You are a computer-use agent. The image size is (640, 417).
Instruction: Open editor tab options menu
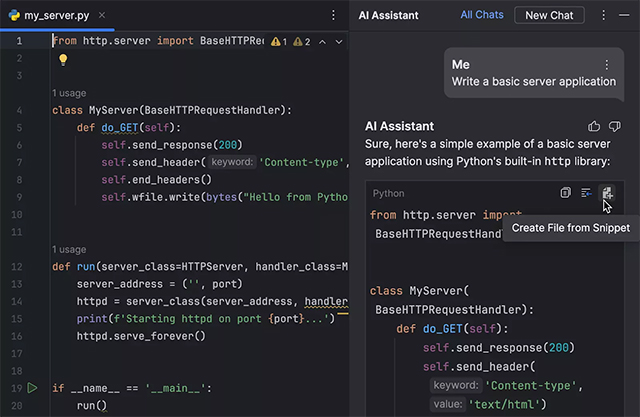pos(333,16)
